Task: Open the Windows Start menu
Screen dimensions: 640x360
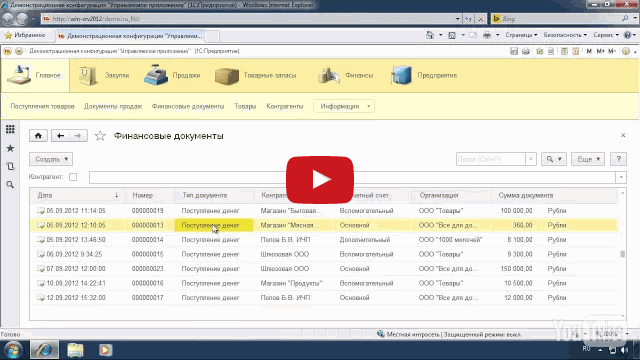Action: point(13,350)
